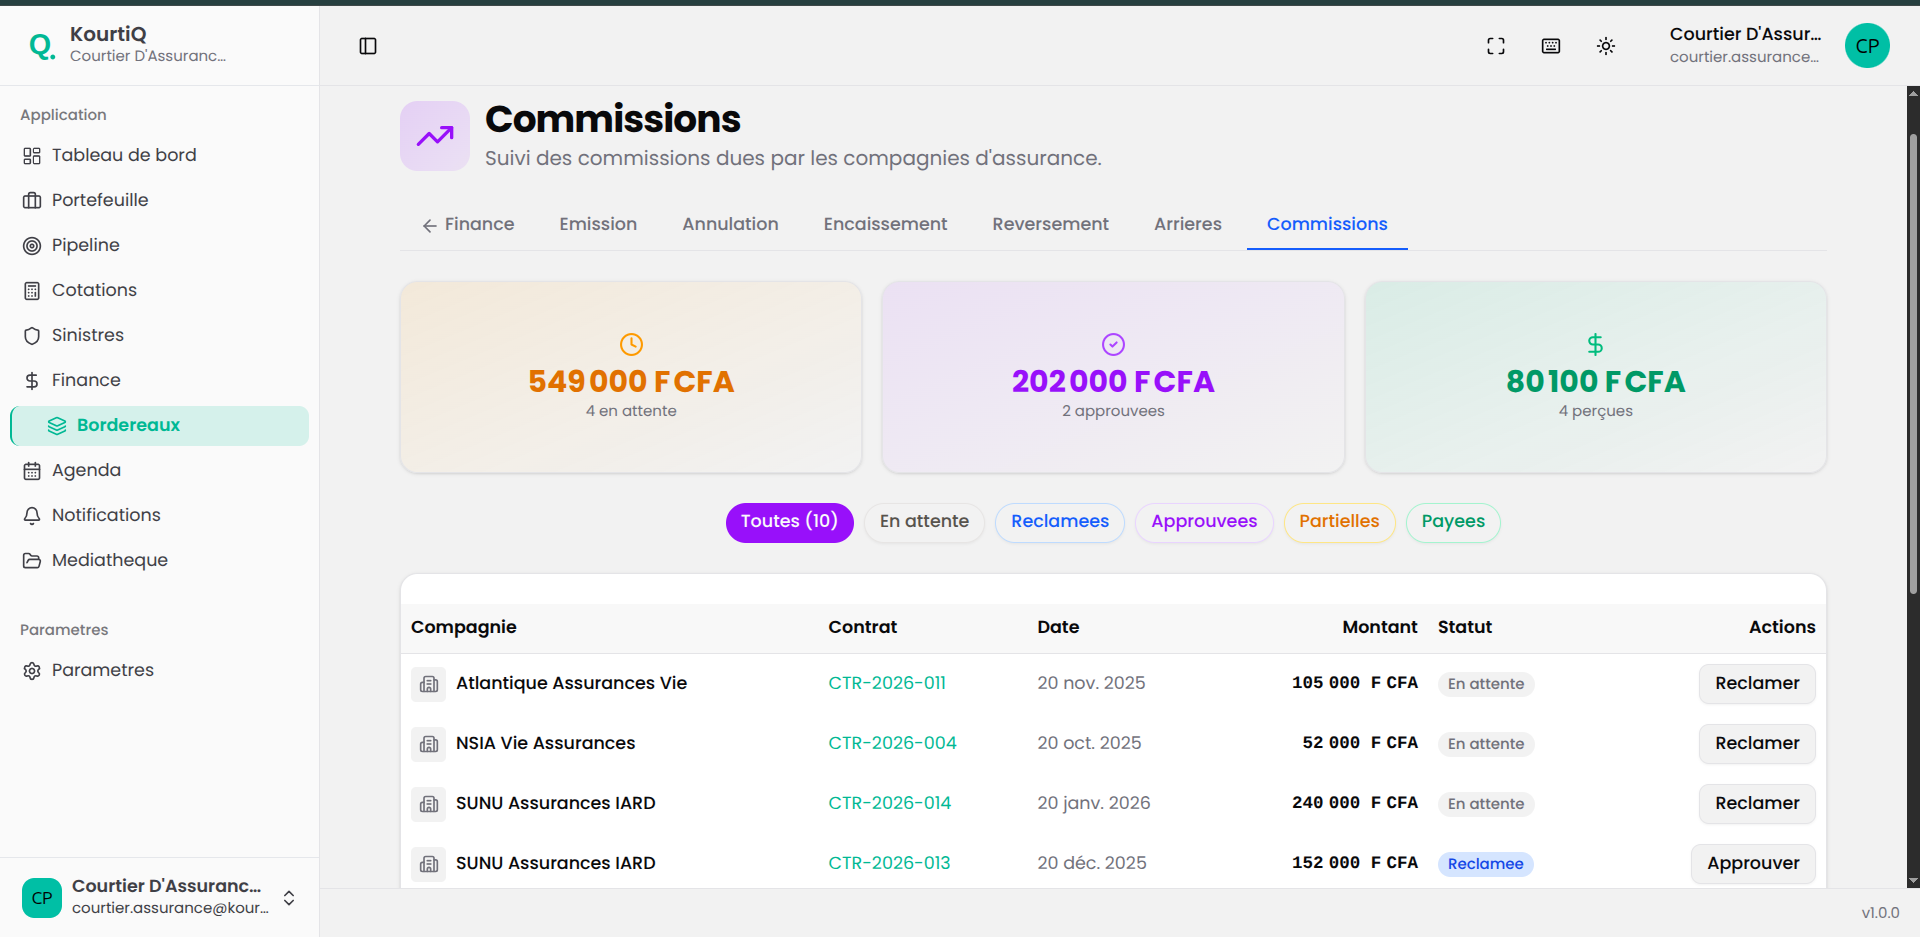This screenshot has width=1920, height=937.
Task: Toggle light/dark theme with sun icon
Action: pyautogui.click(x=1606, y=46)
